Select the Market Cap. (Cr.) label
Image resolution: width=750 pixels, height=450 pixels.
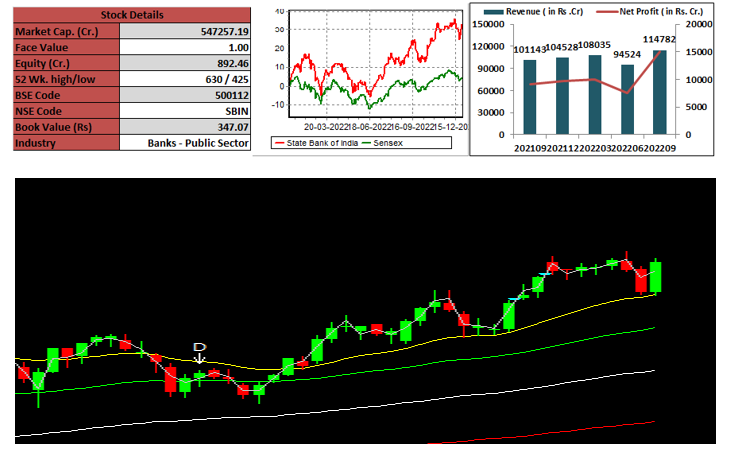pyautogui.click(x=56, y=32)
